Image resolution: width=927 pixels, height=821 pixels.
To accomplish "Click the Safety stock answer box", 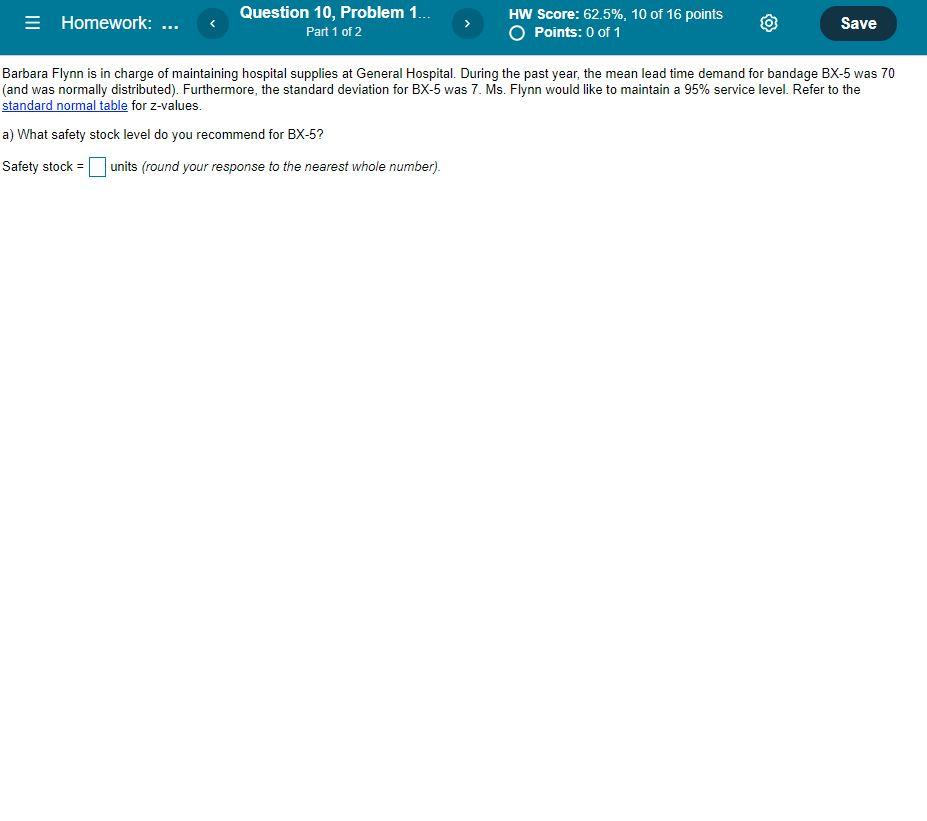I will tap(97, 167).
